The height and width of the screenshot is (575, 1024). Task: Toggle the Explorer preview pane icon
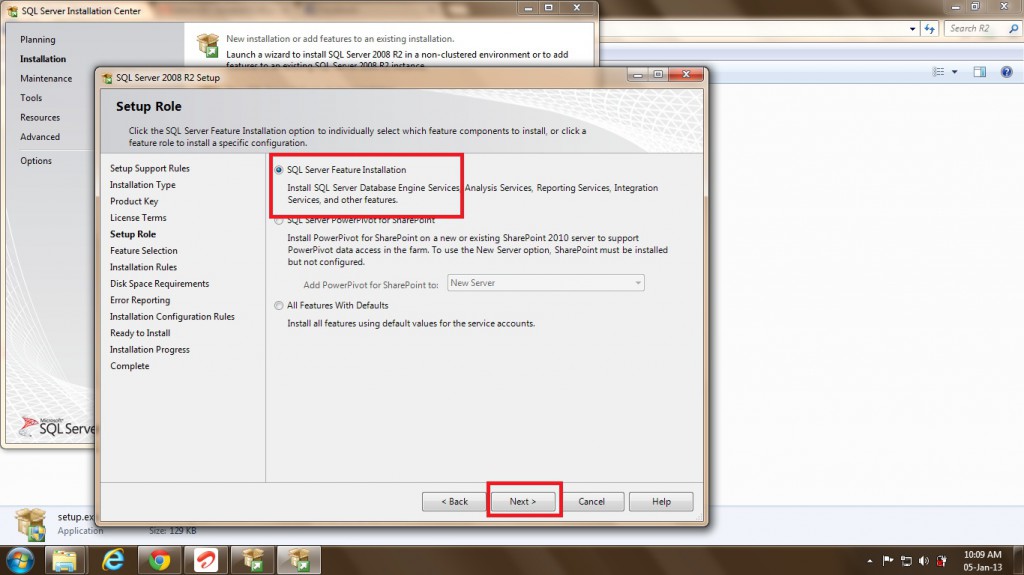tap(980, 72)
